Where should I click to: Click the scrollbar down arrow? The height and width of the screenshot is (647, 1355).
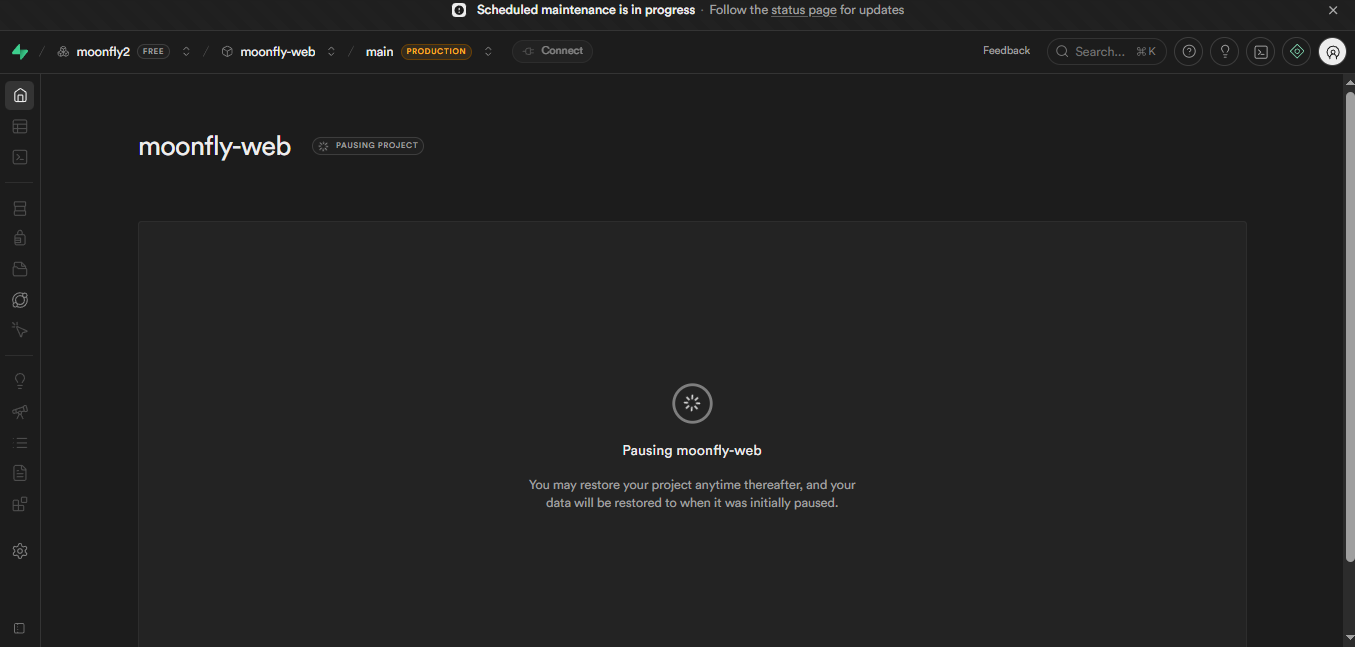tap(1349, 637)
